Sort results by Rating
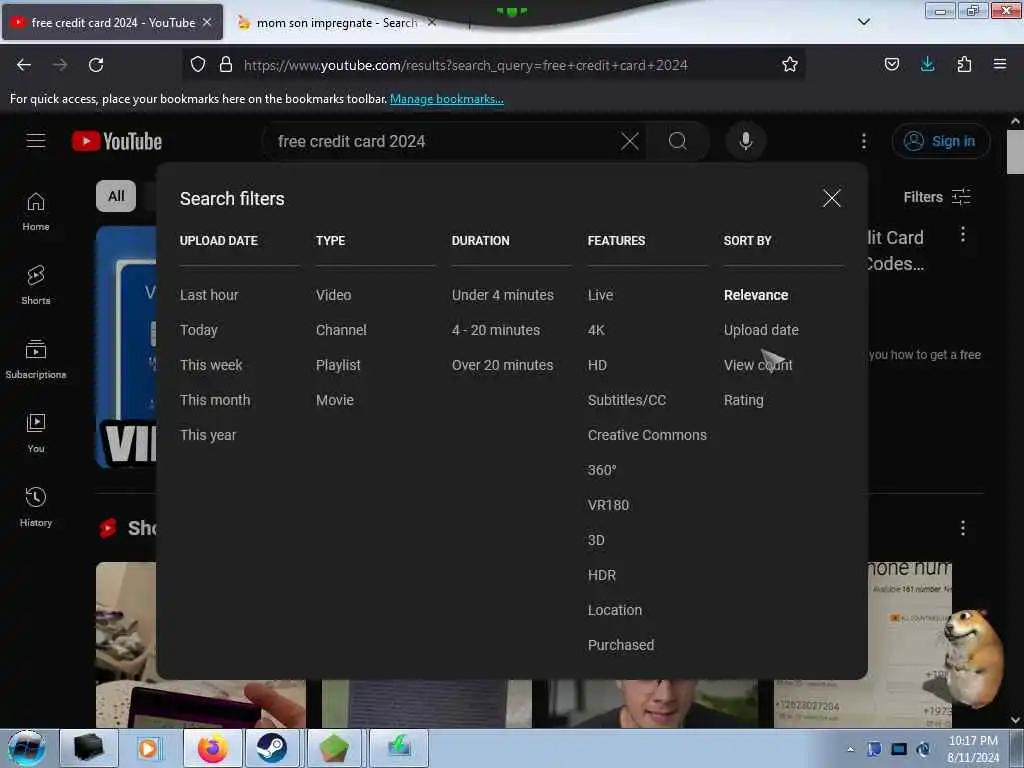 point(743,400)
